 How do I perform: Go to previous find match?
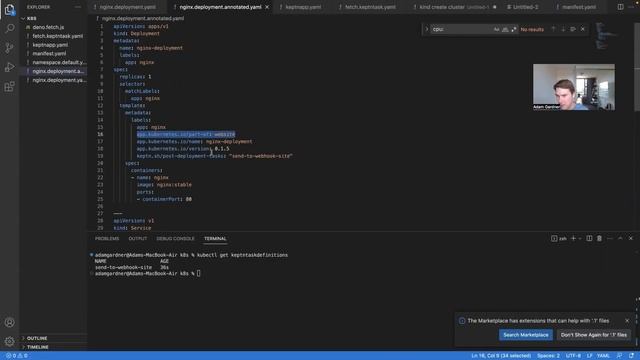(553, 29)
